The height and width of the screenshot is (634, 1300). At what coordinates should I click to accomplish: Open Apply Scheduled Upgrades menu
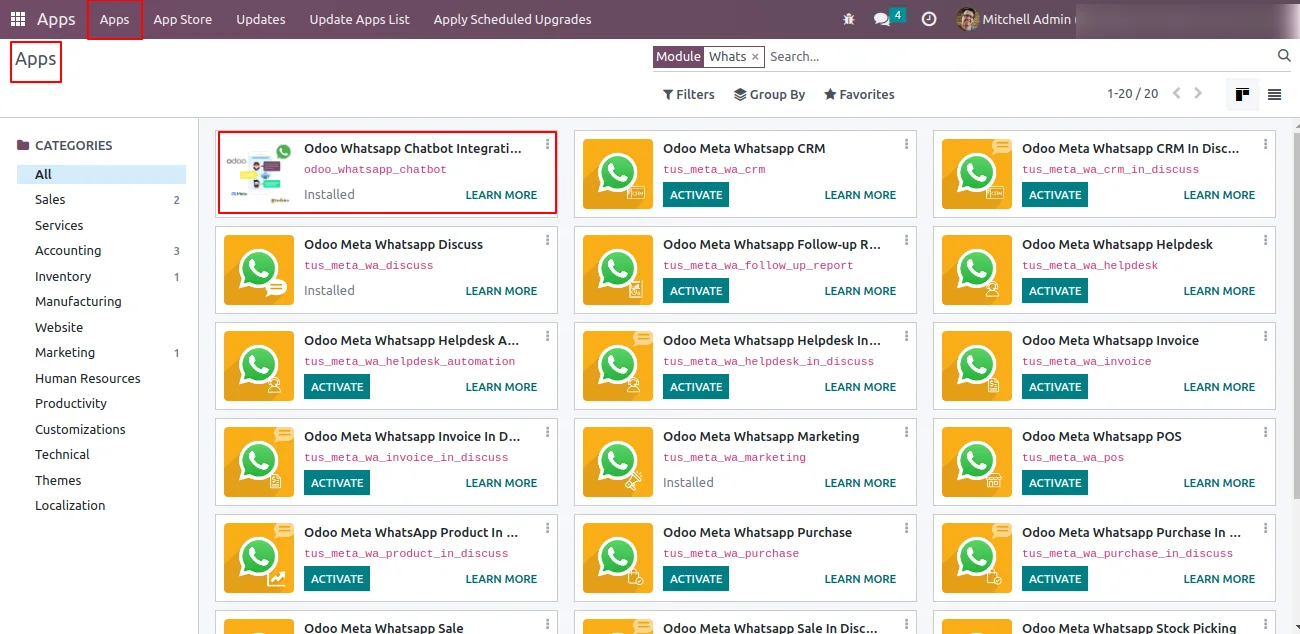pyautogui.click(x=513, y=19)
